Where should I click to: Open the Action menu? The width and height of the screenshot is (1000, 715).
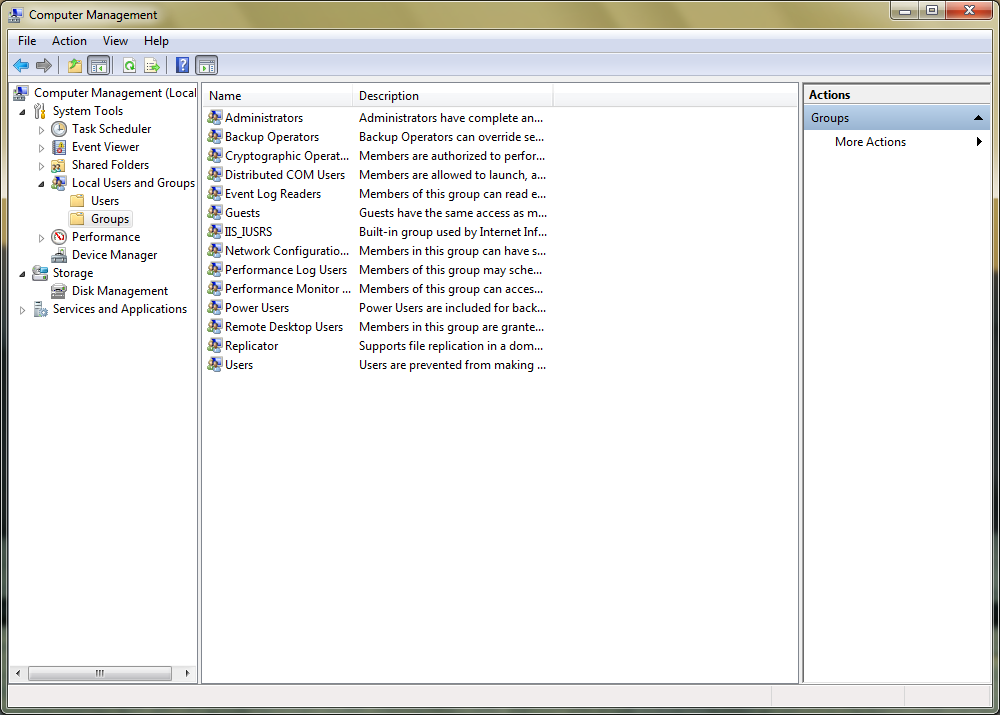point(69,41)
